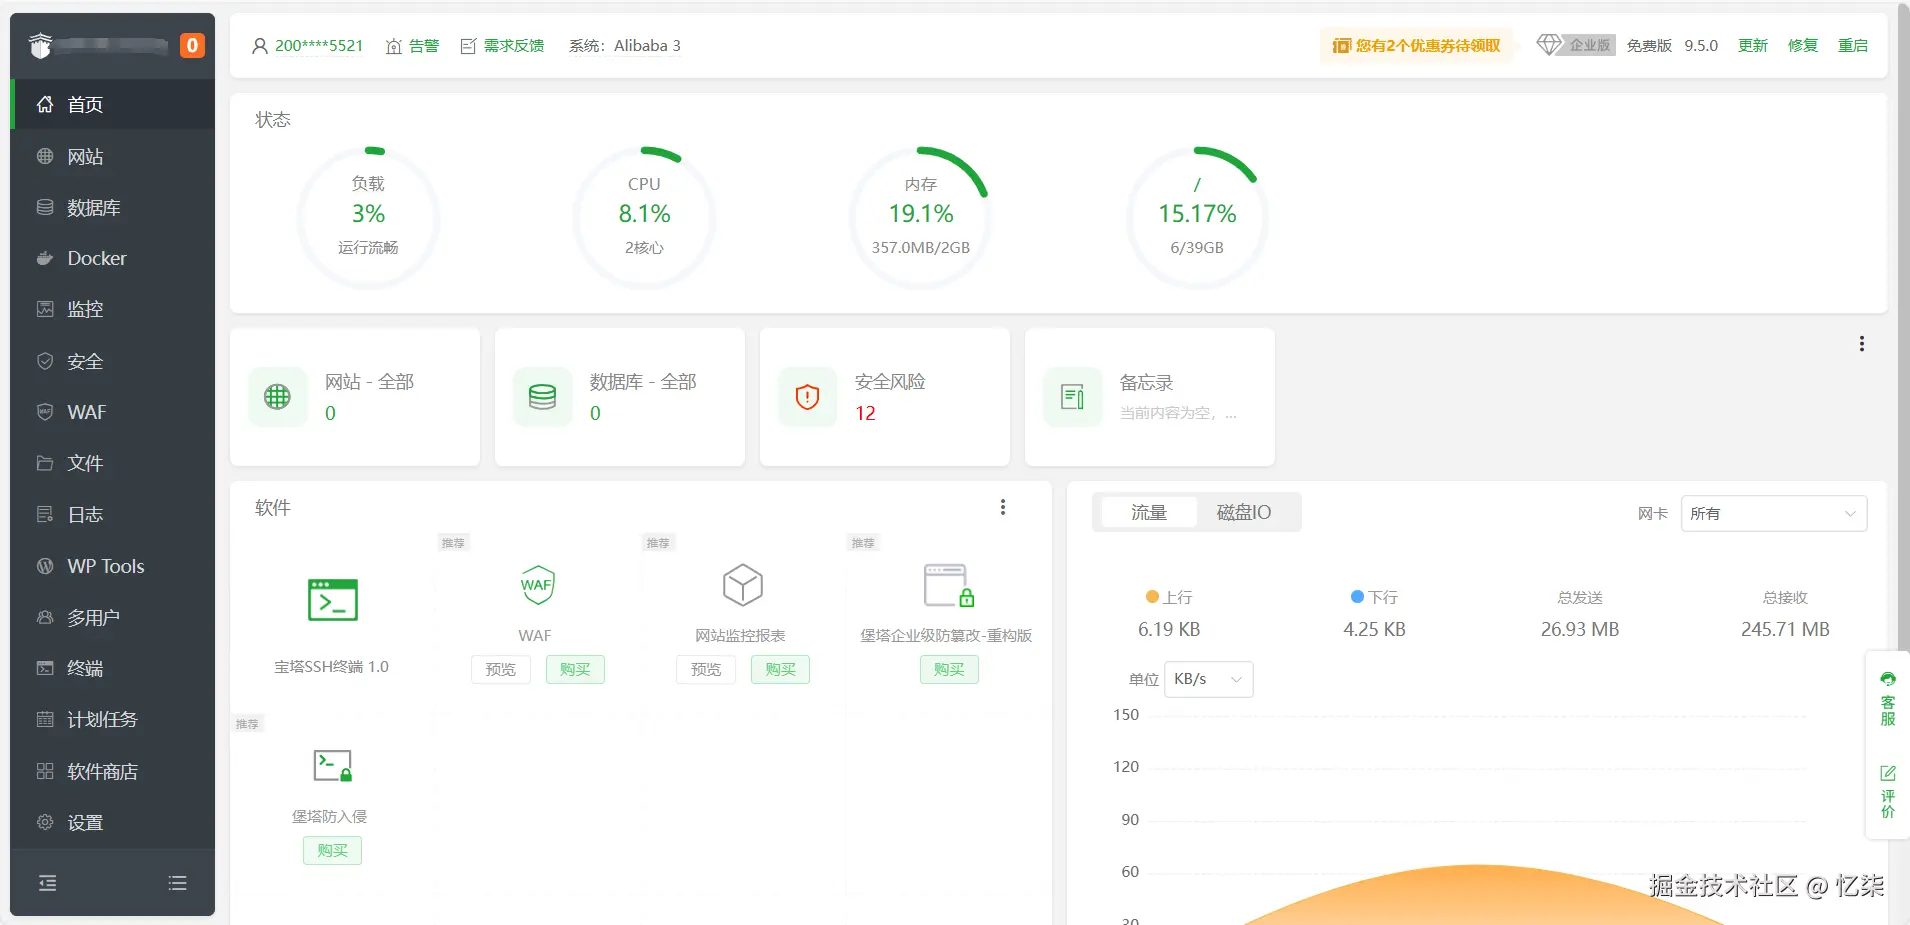
Task: Click 购买 under 网站监控报表
Action: (780, 669)
